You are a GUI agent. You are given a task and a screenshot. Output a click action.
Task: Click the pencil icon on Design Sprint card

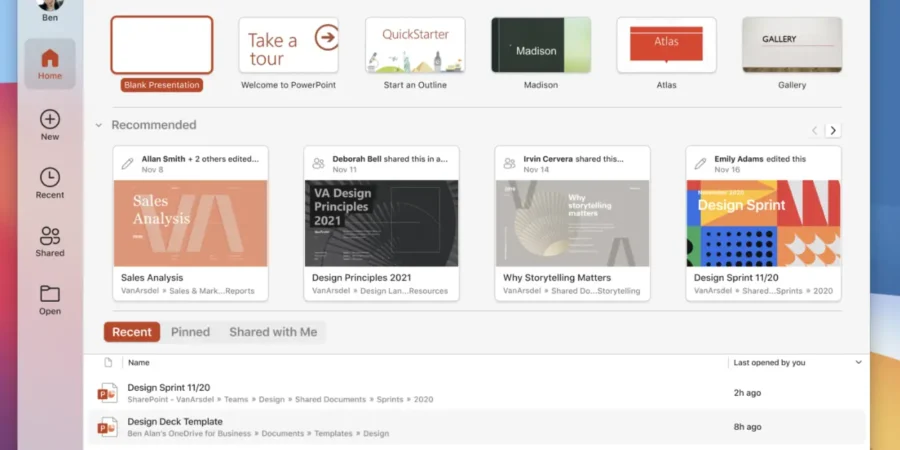[700, 164]
